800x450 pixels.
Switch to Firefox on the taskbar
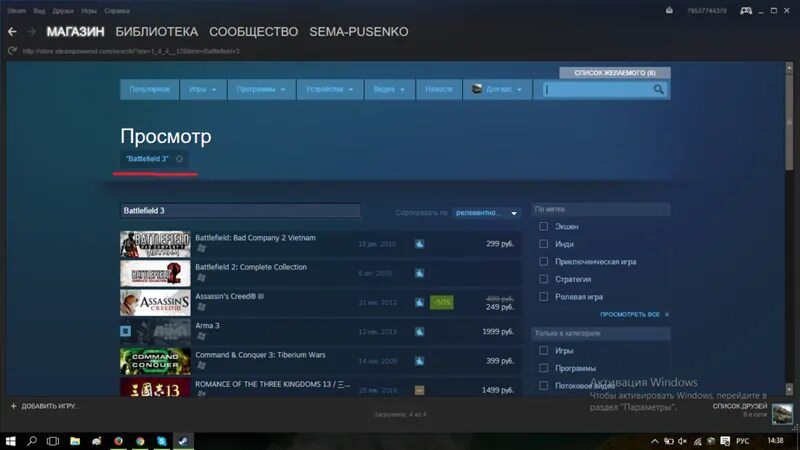[118, 441]
